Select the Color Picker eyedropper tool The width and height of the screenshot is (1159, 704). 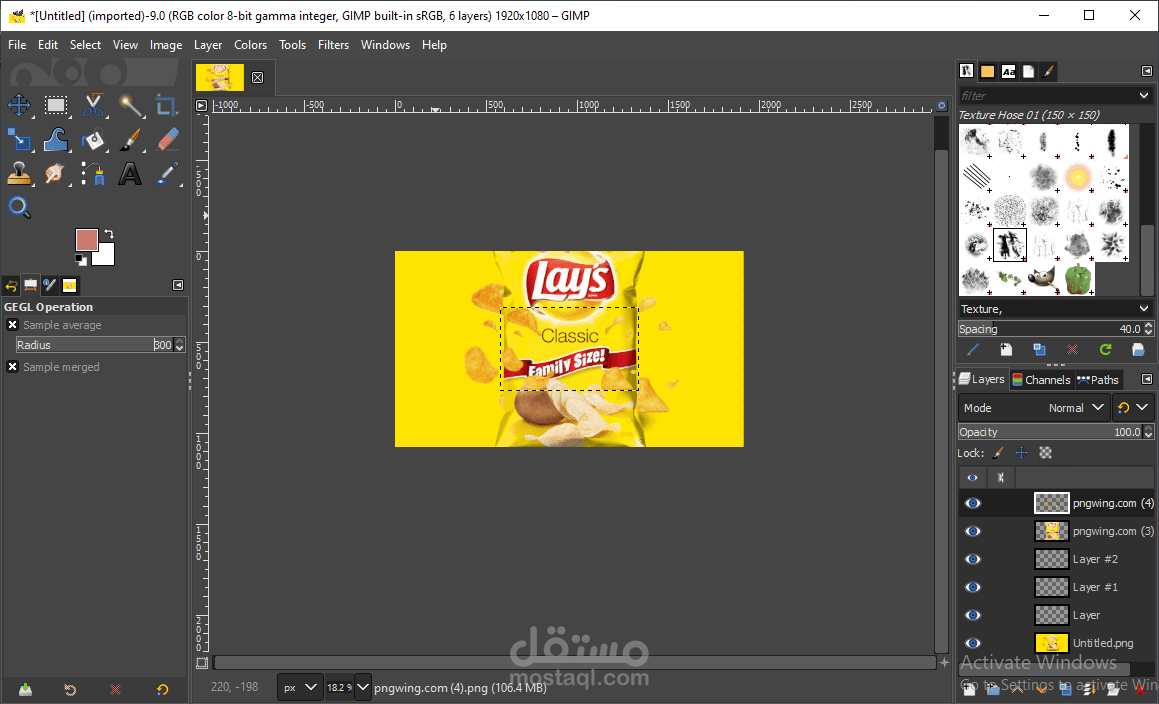pos(168,174)
